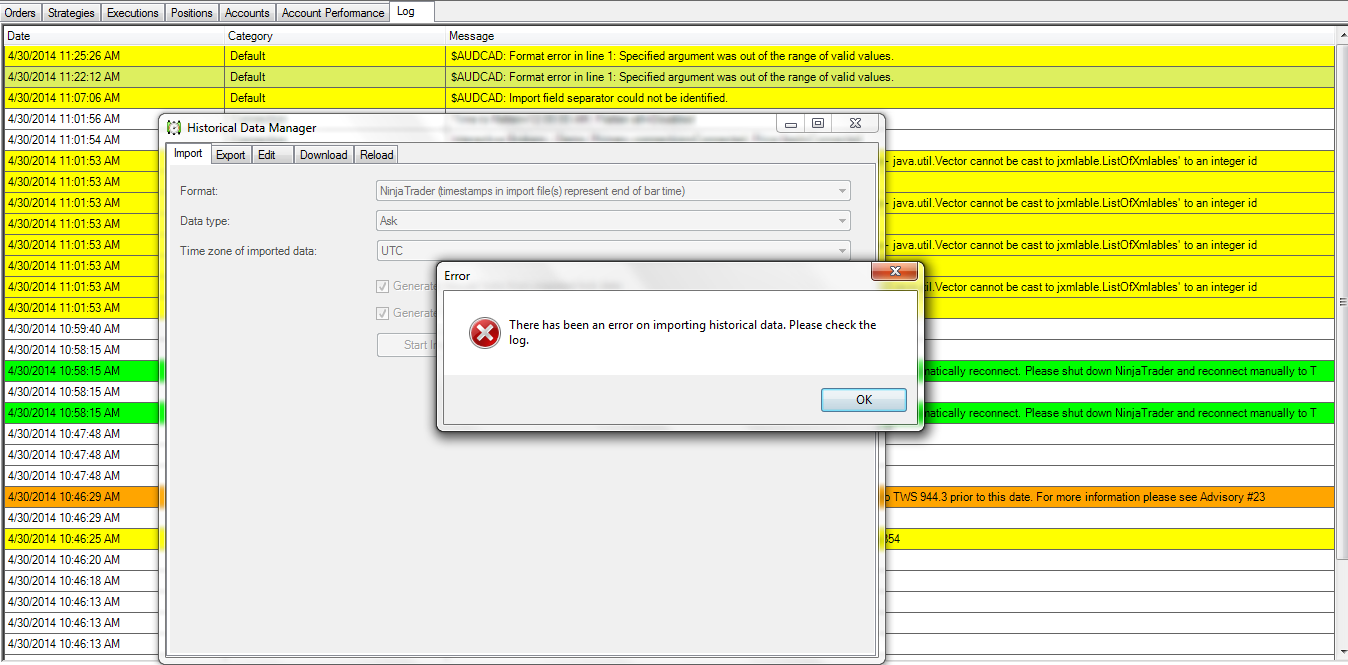Click the error message text in Error dialog
The image size is (1348, 665).
692,332
